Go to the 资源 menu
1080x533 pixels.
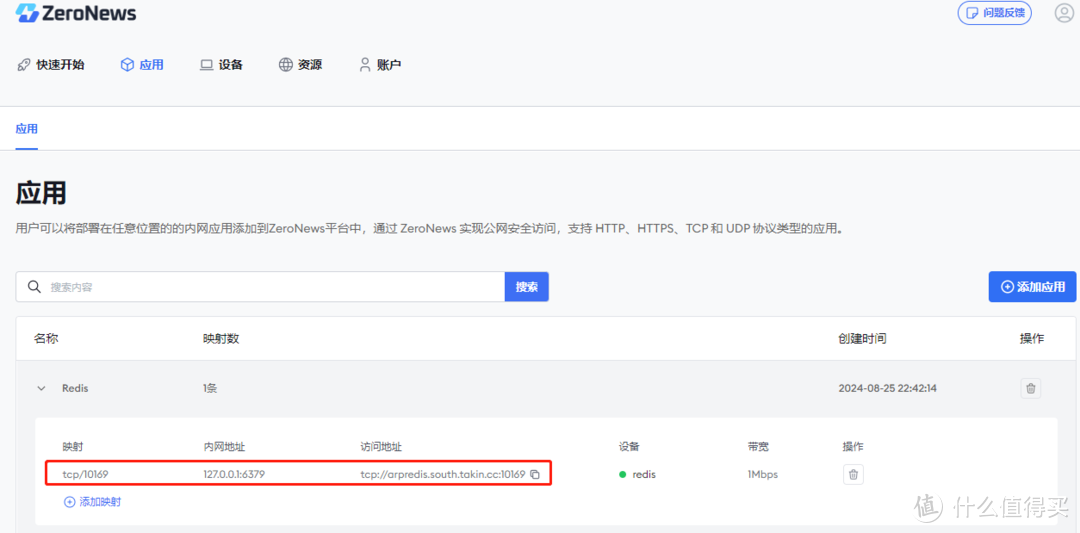click(300, 65)
